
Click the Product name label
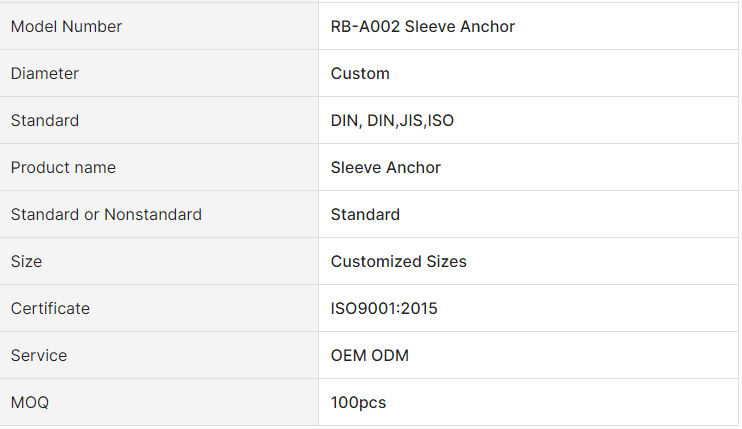(x=63, y=168)
